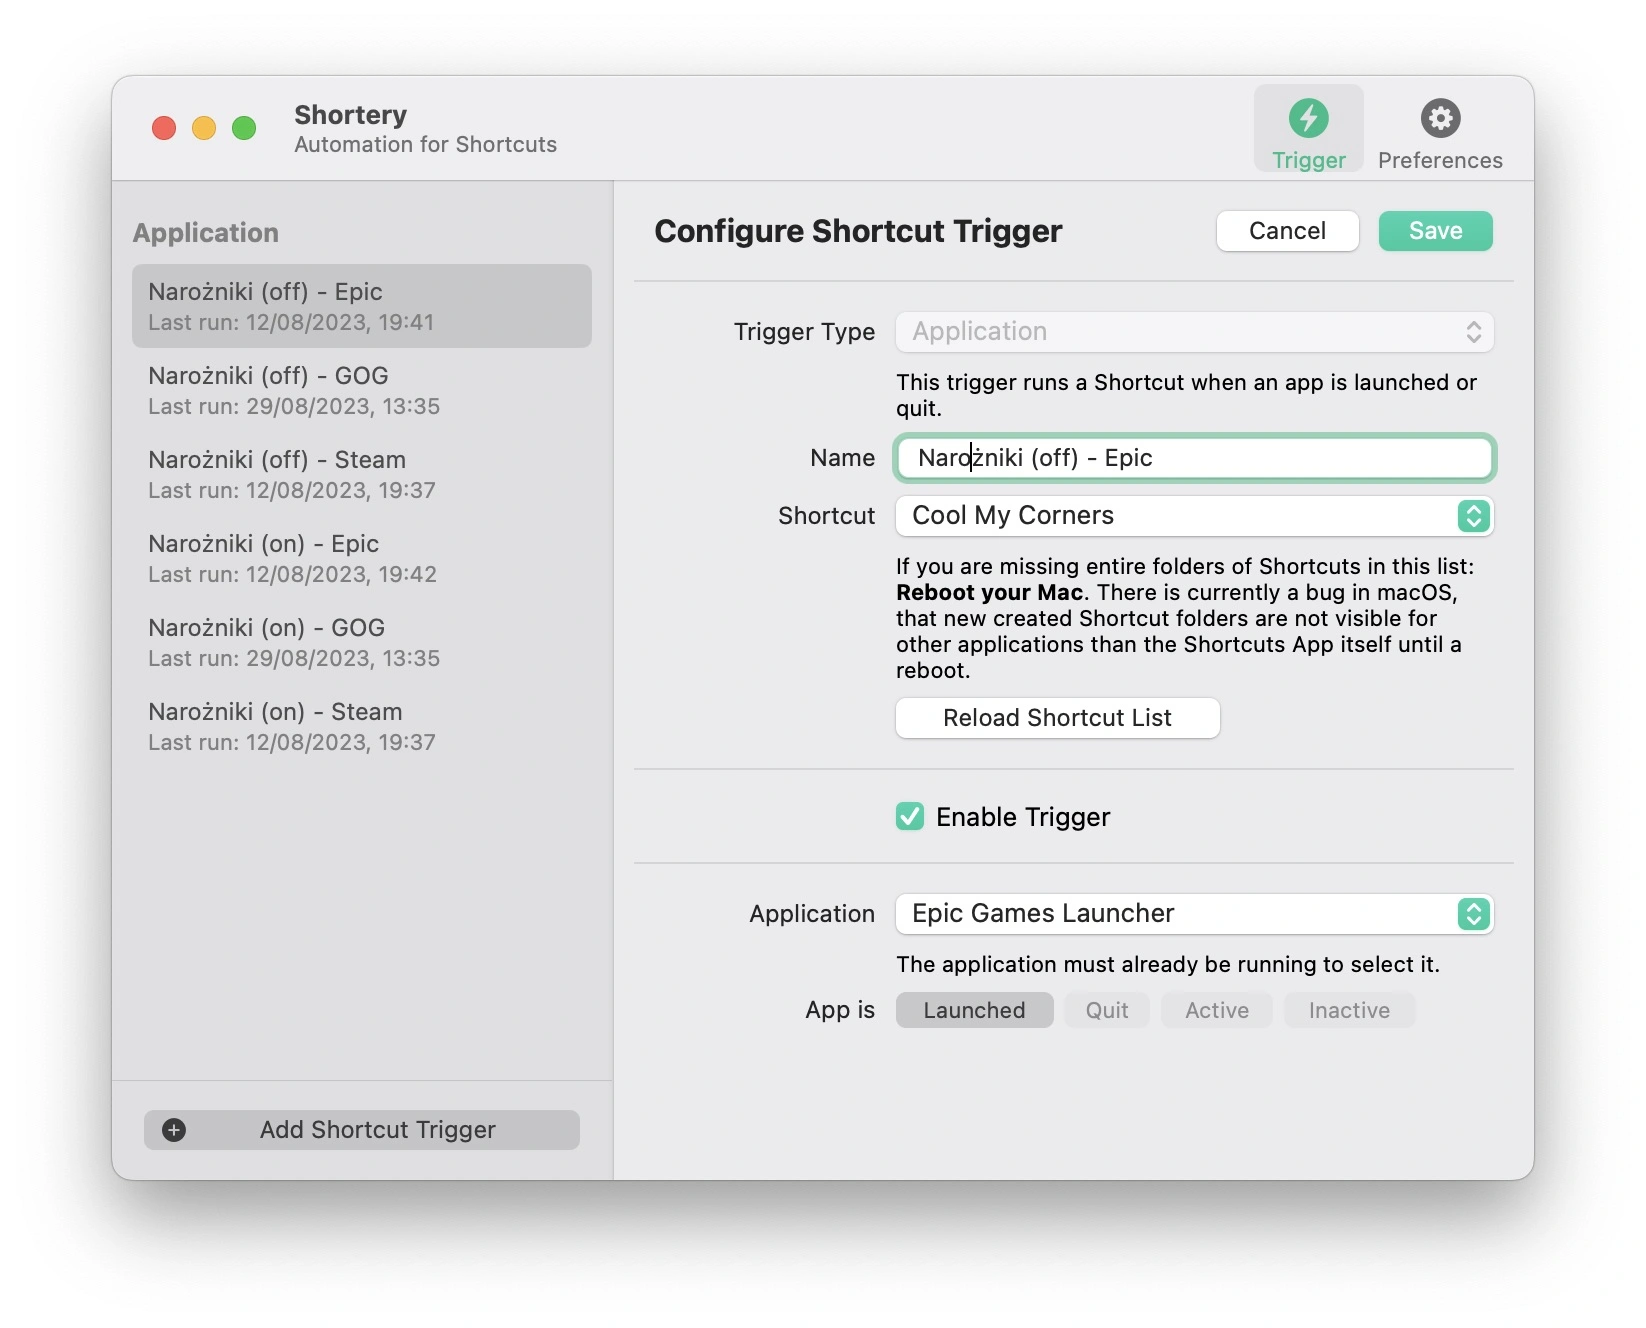
Task: Cancel the trigger configuration
Action: pyautogui.click(x=1287, y=231)
